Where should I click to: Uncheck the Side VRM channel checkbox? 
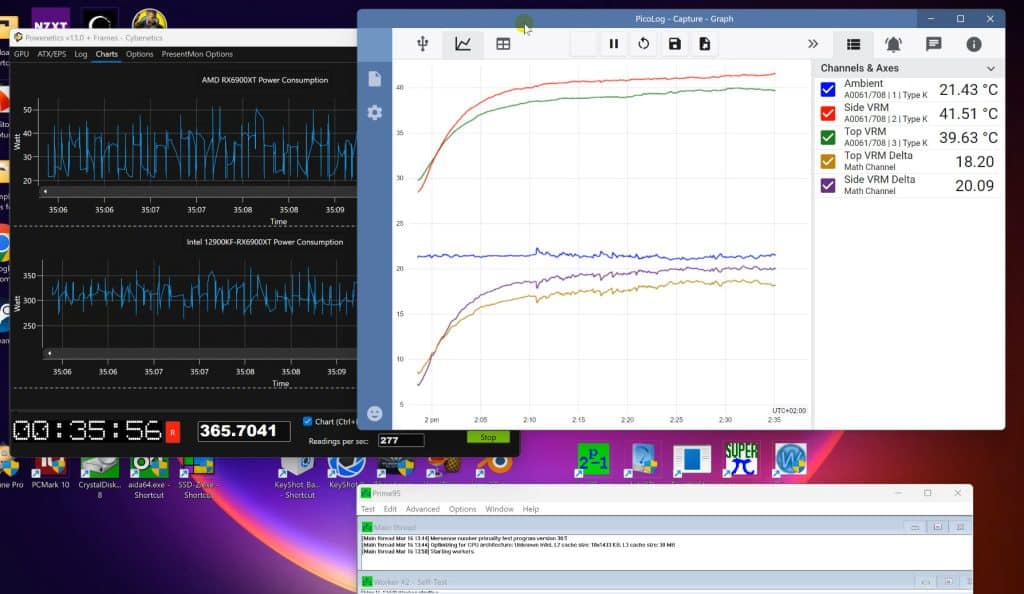point(827,114)
